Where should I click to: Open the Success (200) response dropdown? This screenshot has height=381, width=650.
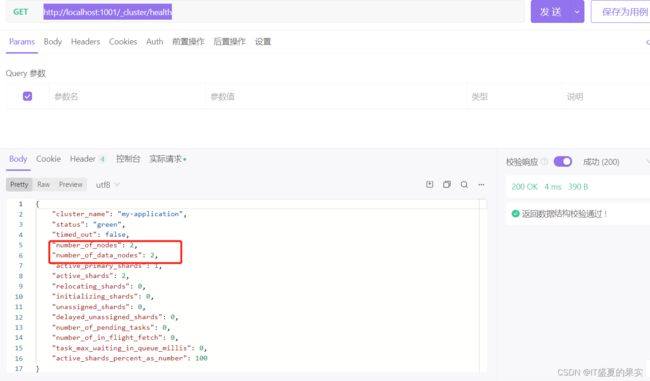tap(616, 162)
